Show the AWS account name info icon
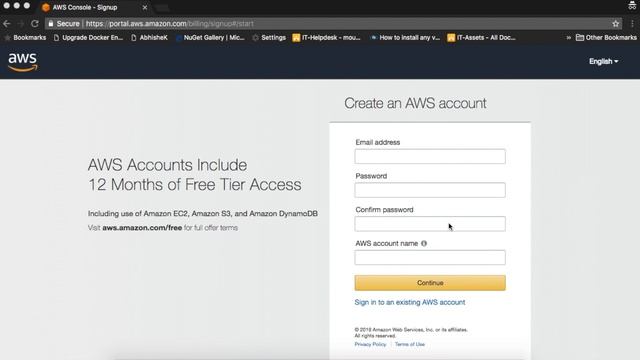Image resolution: width=640 pixels, height=360 pixels. [x=424, y=243]
